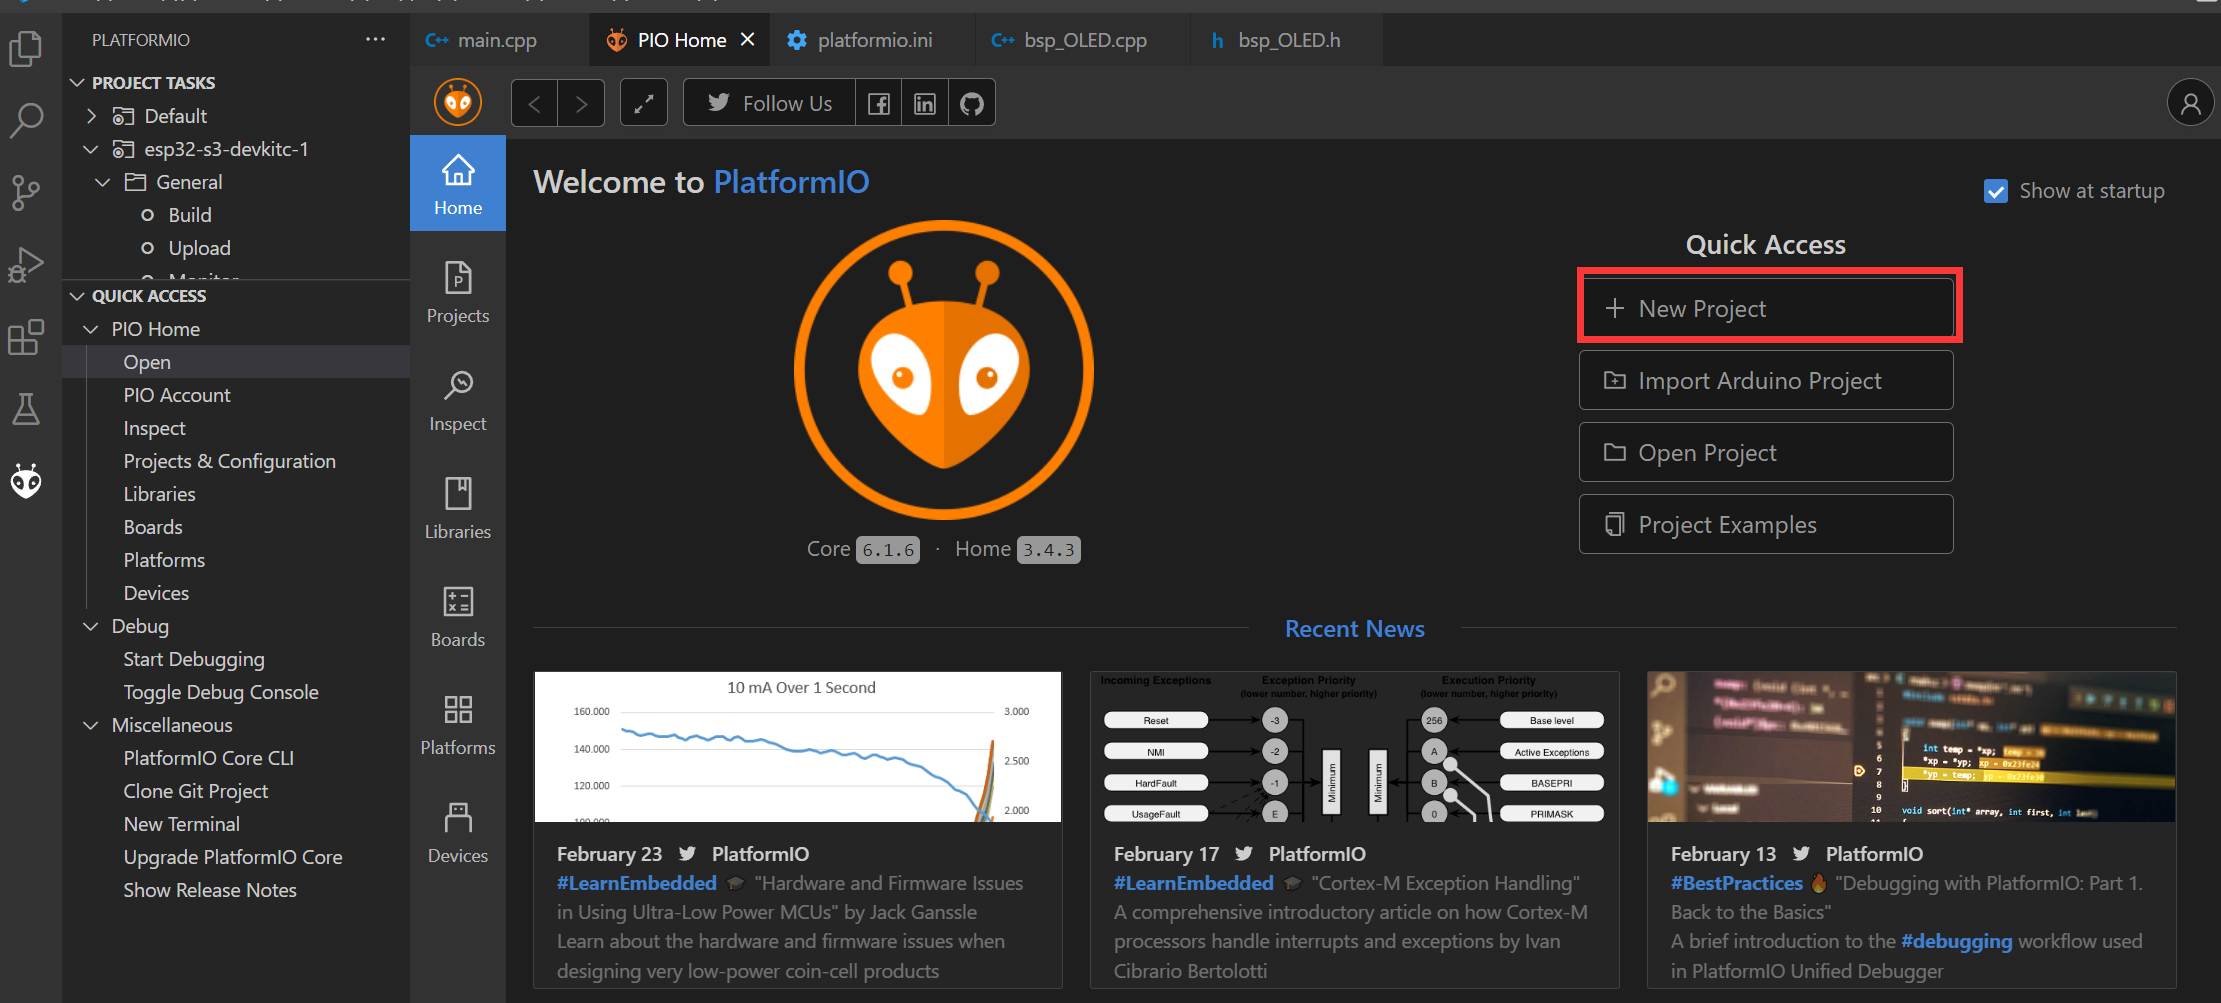This screenshot has height=1003, width=2221.
Task: Switch to the main.cpp tab
Action: 498,40
